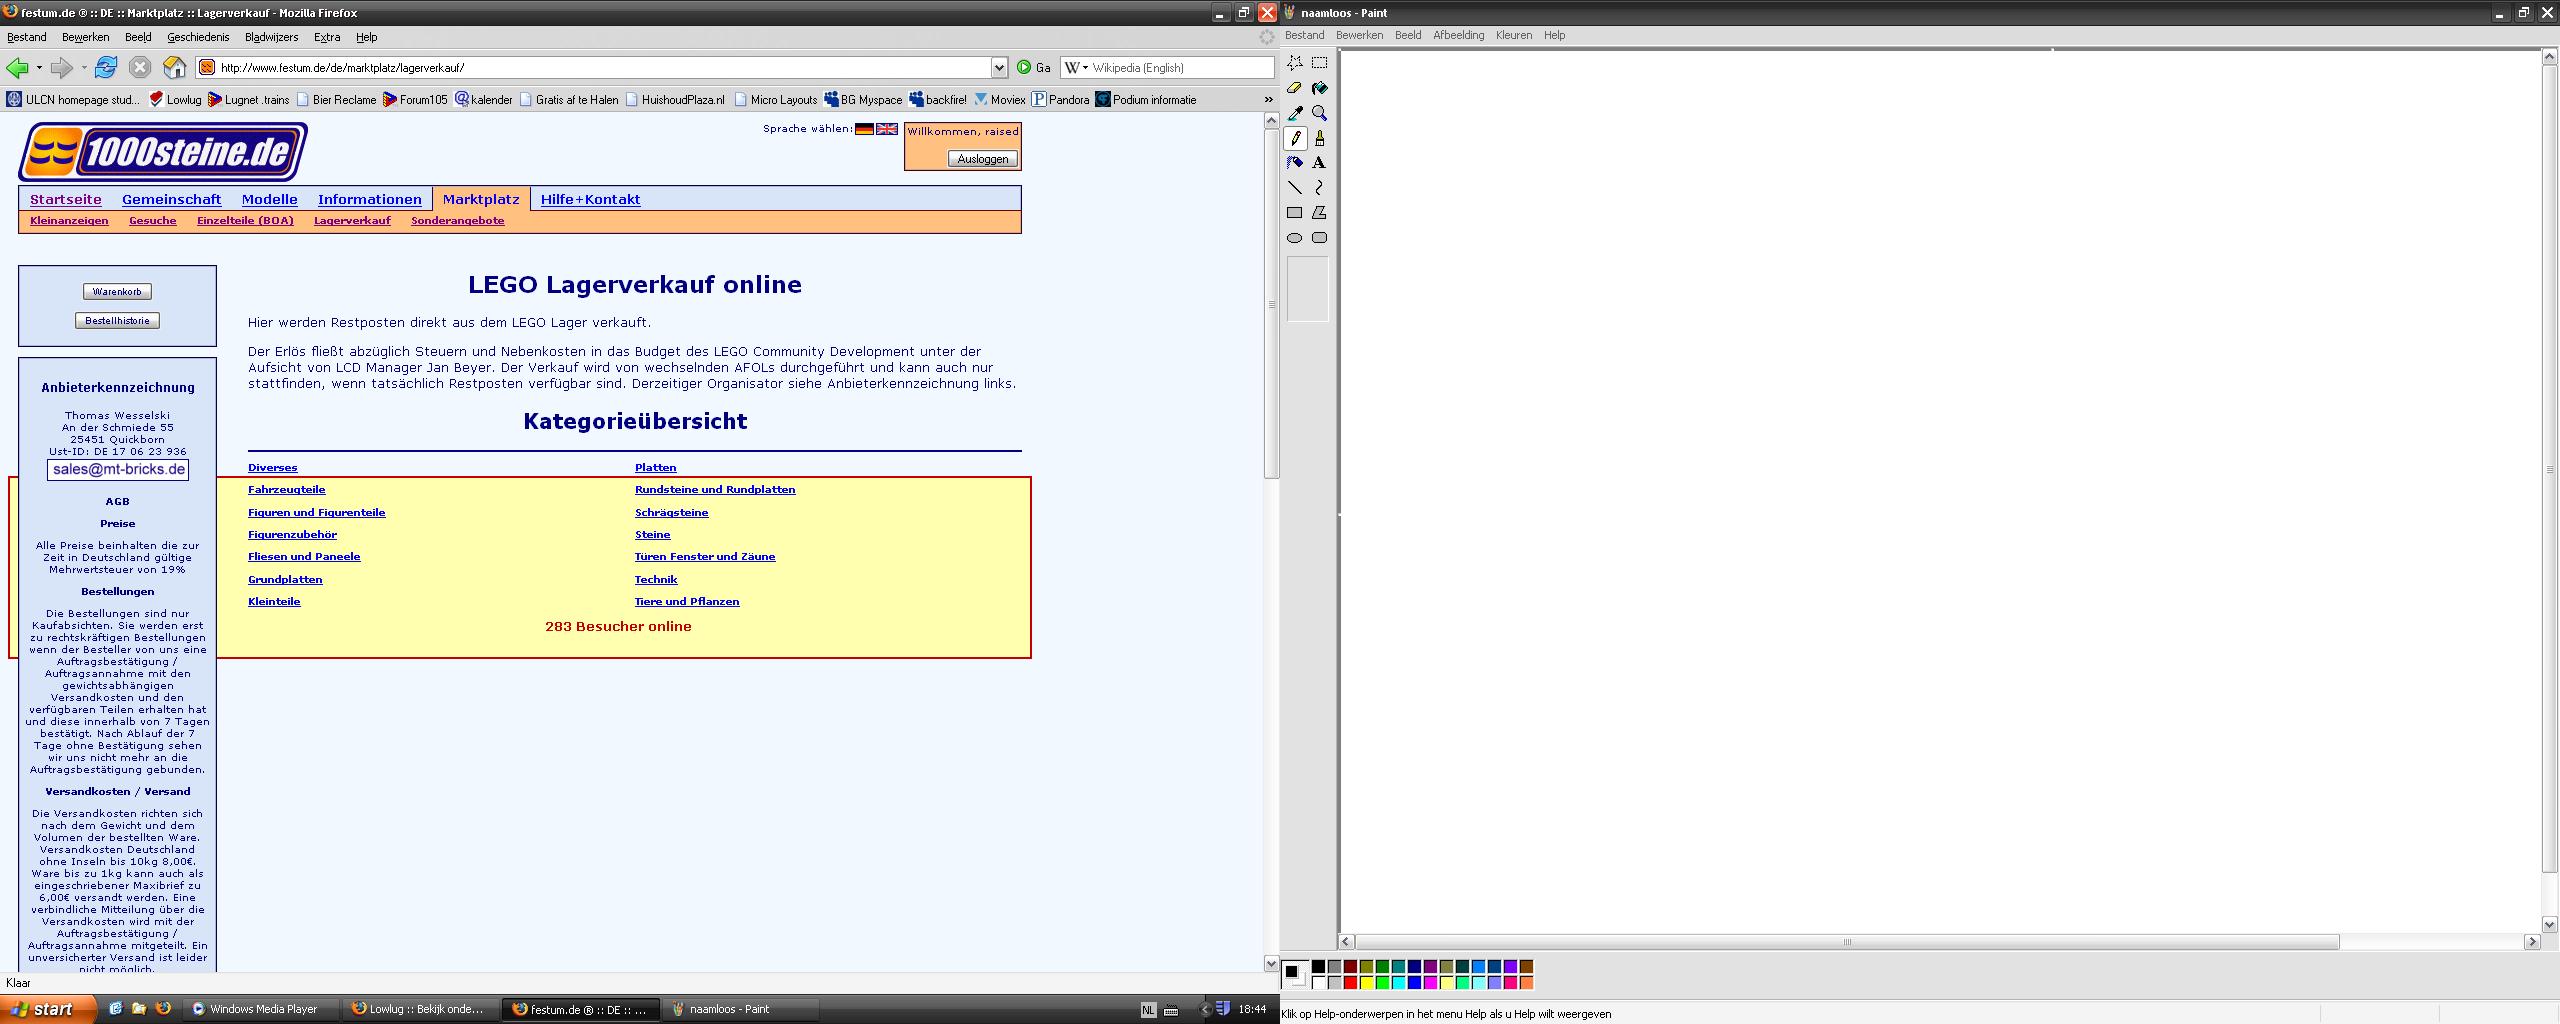Select the Pick Color eyedropper tool
Screen dimensions: 2560x1024
(x=1295, y=113)
